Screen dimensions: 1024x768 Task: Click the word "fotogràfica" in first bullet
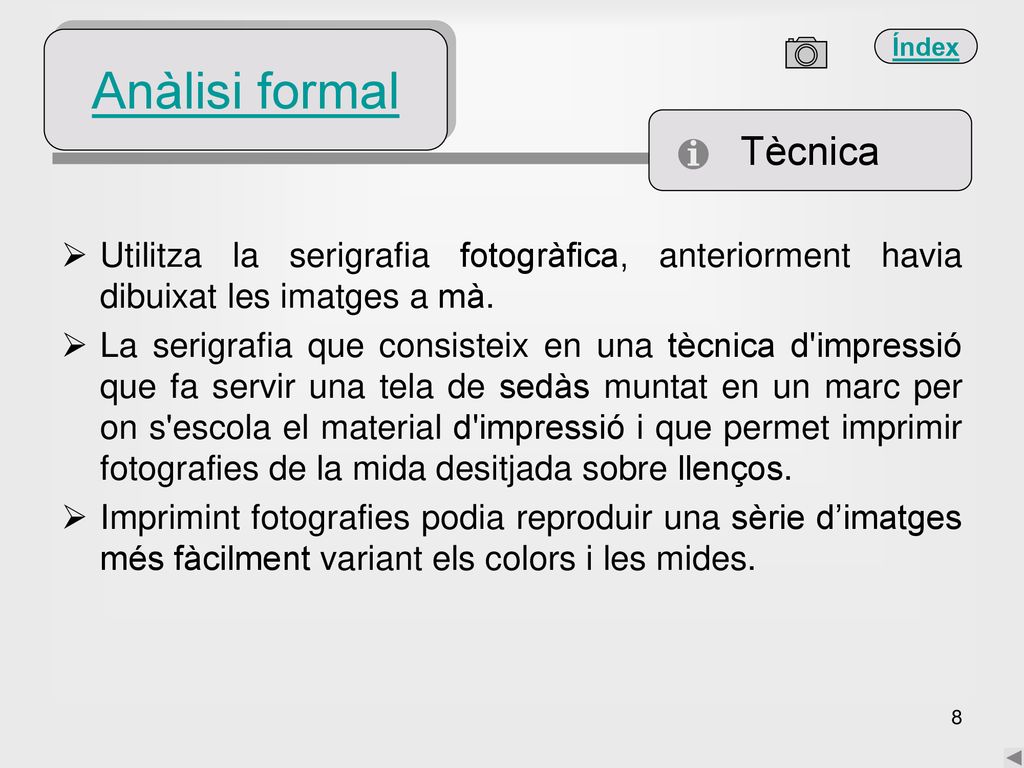coord(539,255)
